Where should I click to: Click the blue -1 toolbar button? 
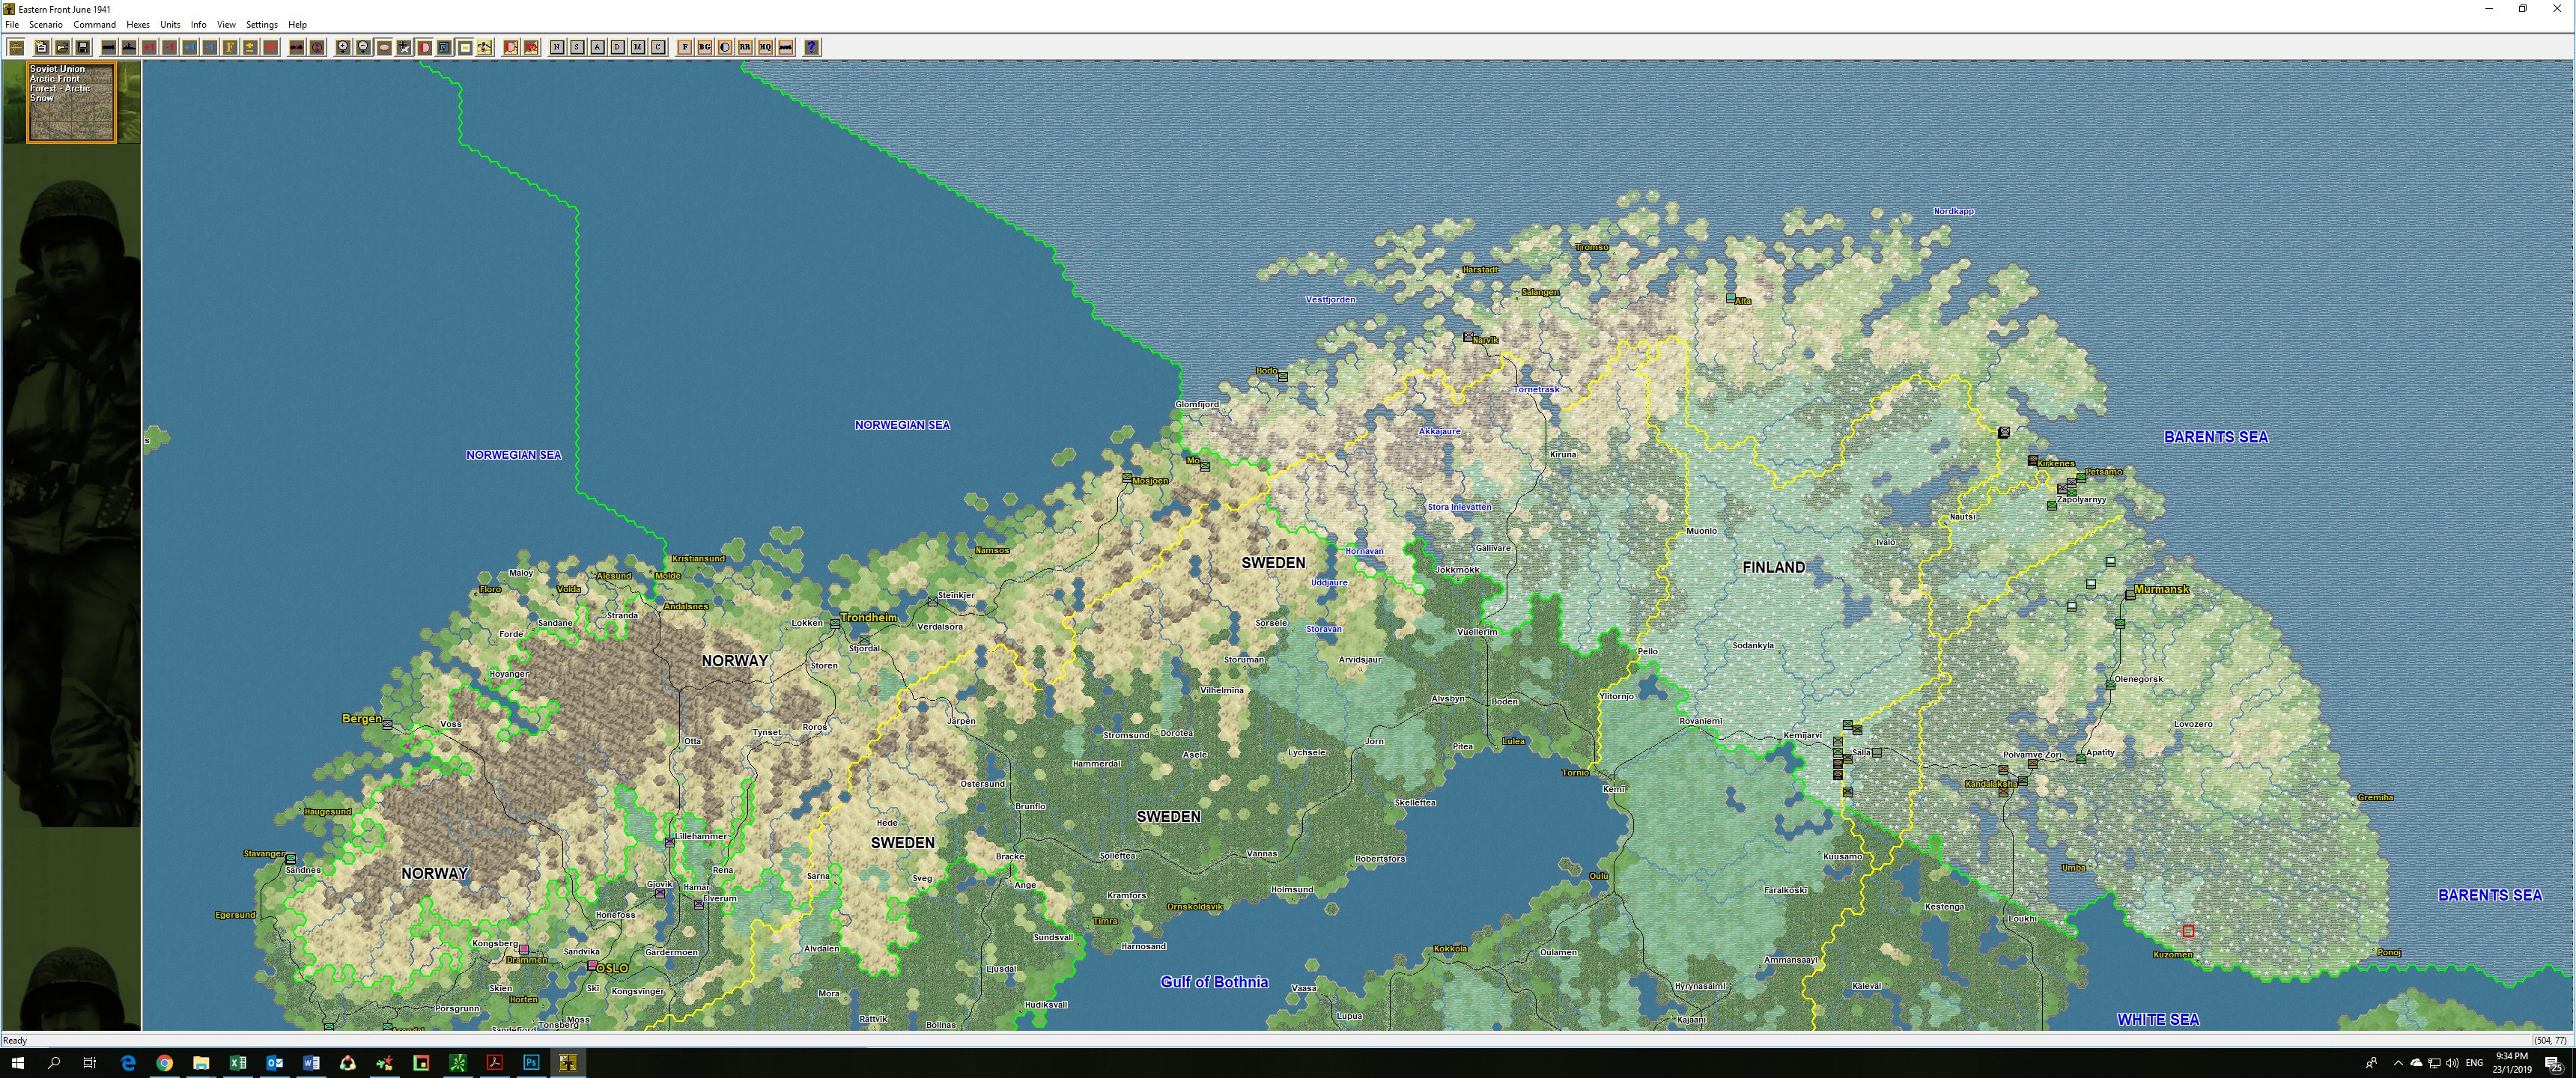(210, 47)
